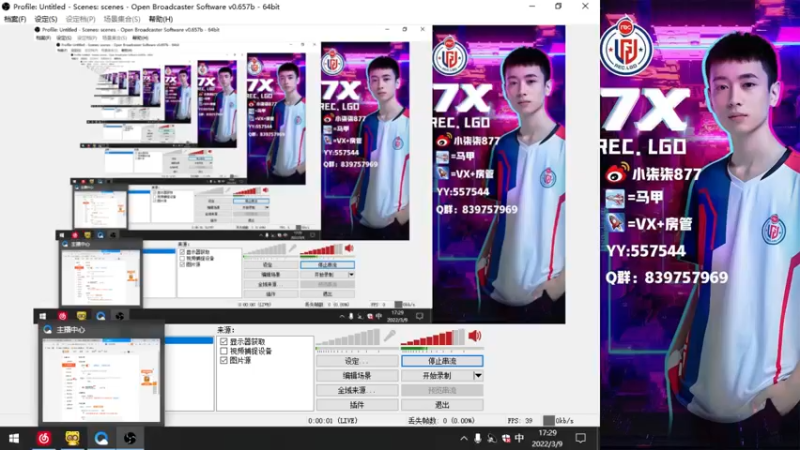Adjust the microphone volume bar slider
800x450 pixels.
(348, 337)
